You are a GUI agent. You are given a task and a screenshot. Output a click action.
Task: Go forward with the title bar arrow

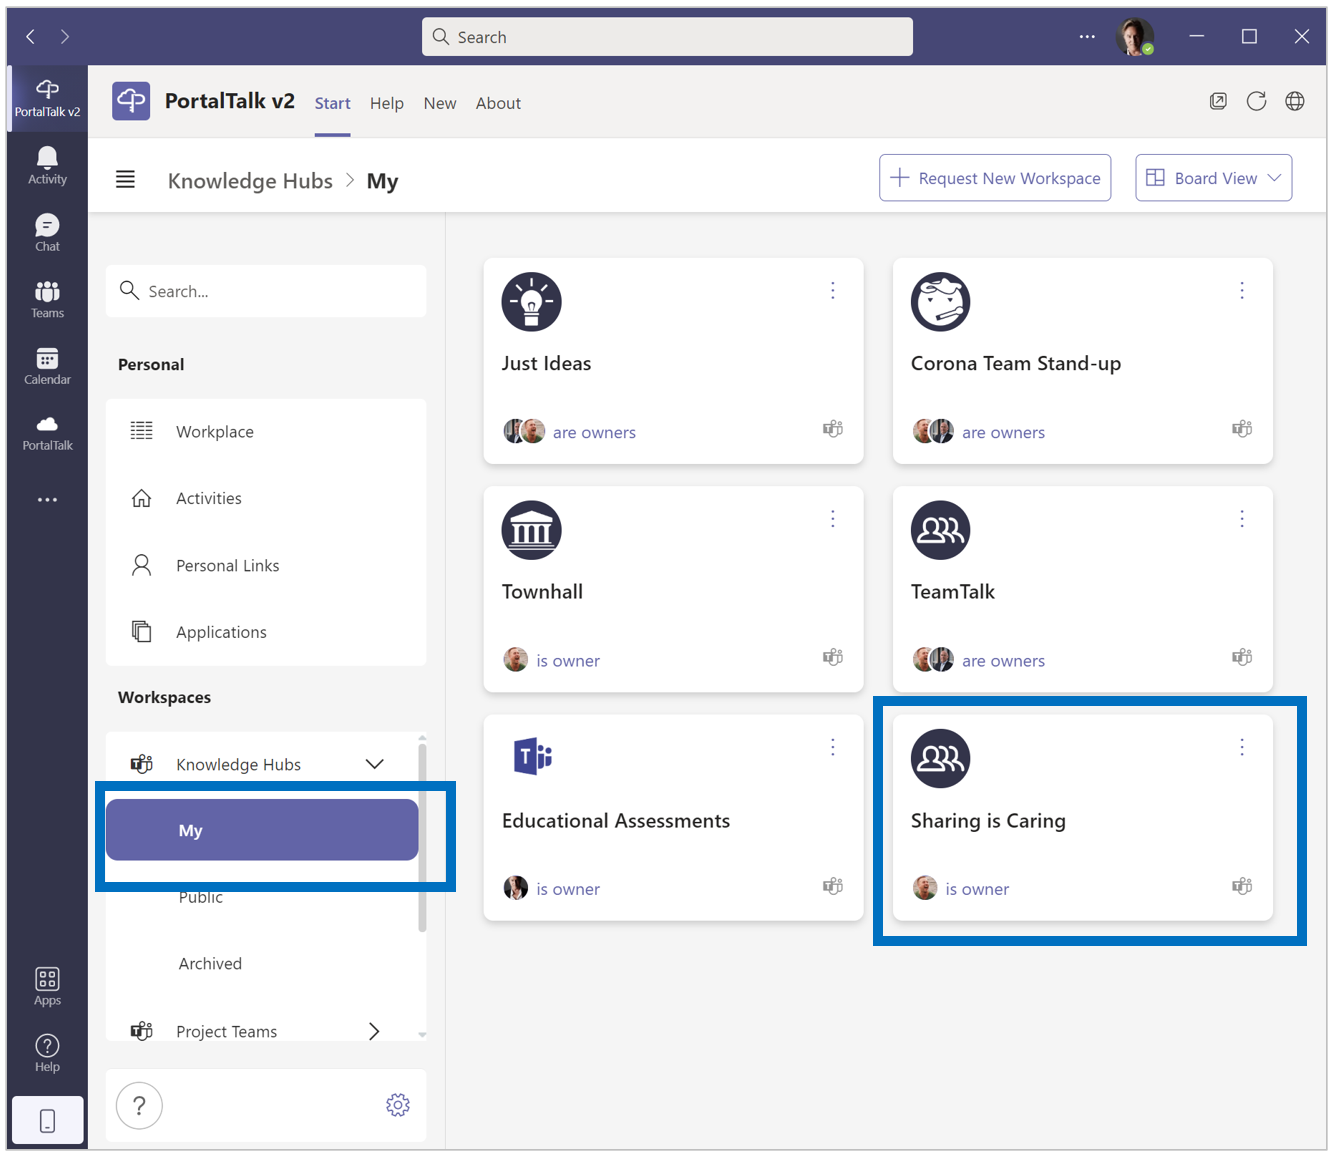pos(65,37)
